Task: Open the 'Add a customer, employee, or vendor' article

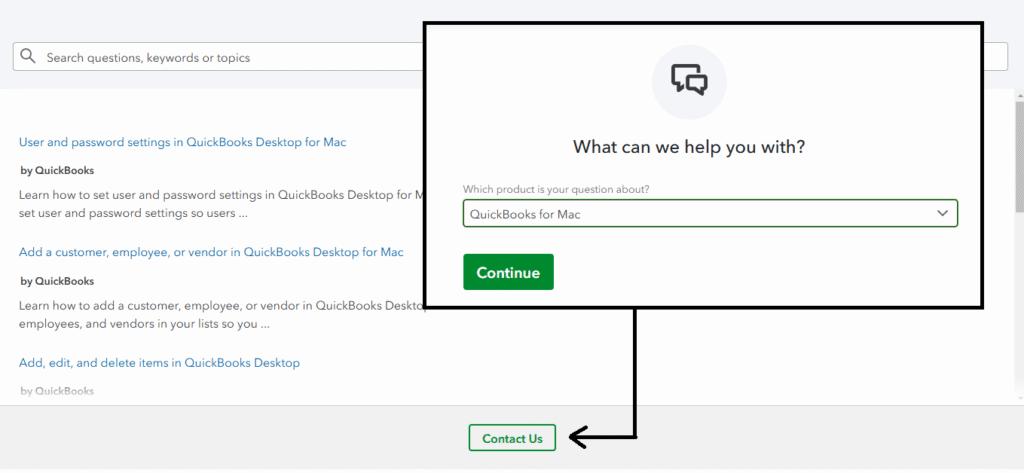Action: (x=211, y=252)
